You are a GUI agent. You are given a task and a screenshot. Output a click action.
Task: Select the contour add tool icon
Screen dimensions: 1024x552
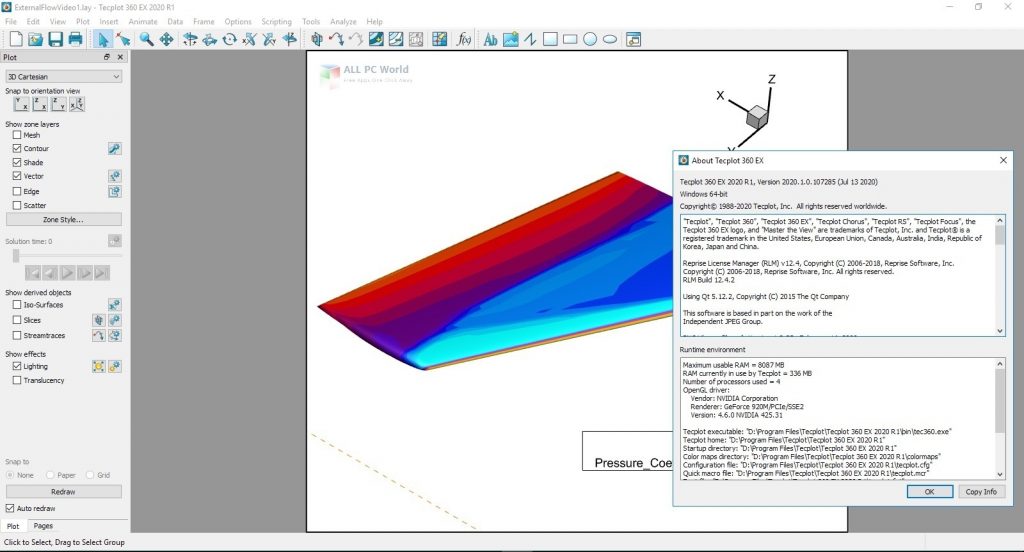click(376, 39)
